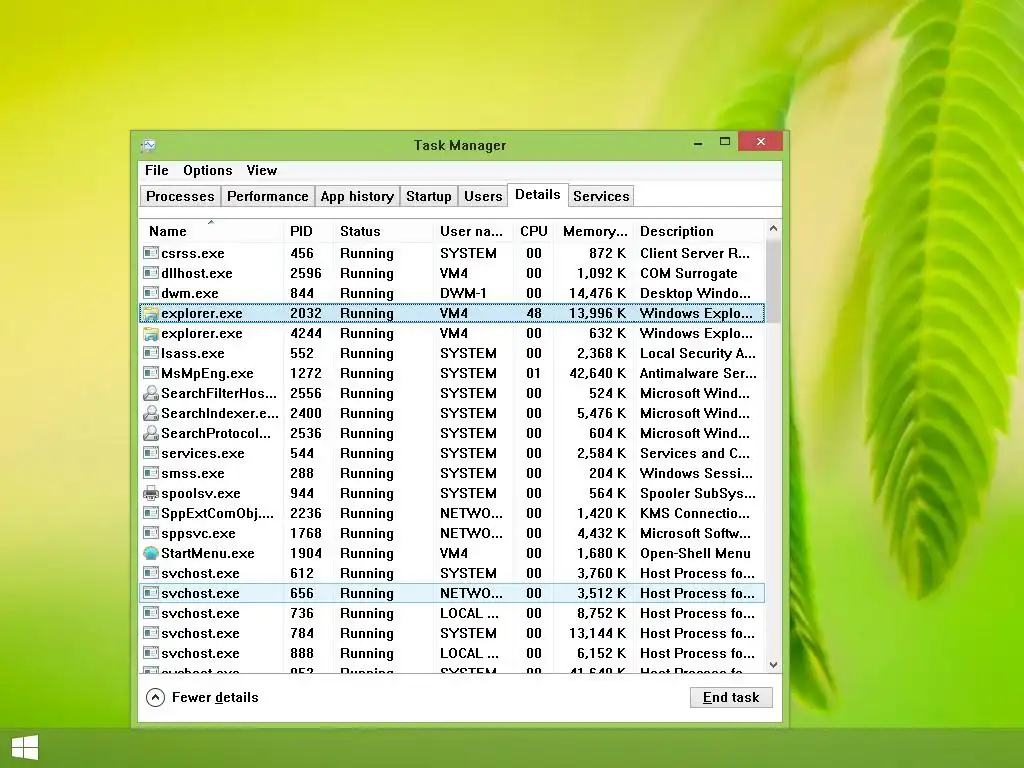Image resolution: width=1024 pixels, height=768 pixels.
Task: Sort by the CPU column header
Action: pyautogui.click(x=534, y=231)
